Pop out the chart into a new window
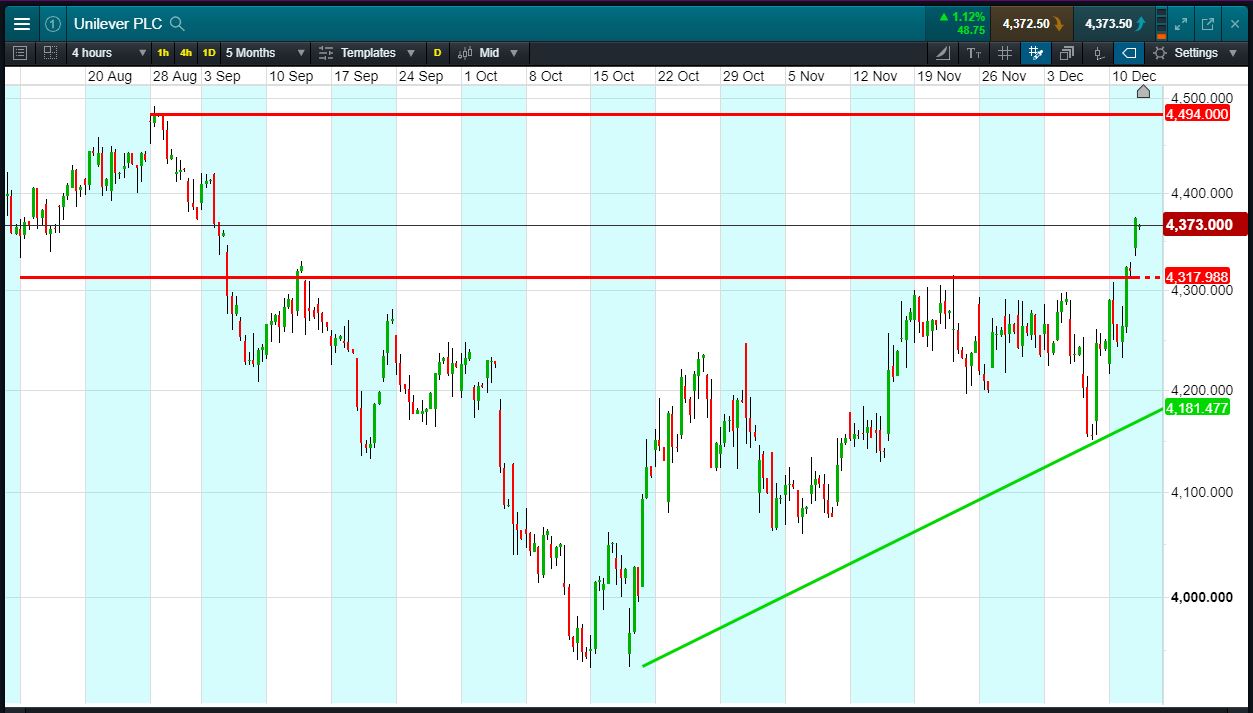This screenshot has width=1253, height=713. (1207, 24)
